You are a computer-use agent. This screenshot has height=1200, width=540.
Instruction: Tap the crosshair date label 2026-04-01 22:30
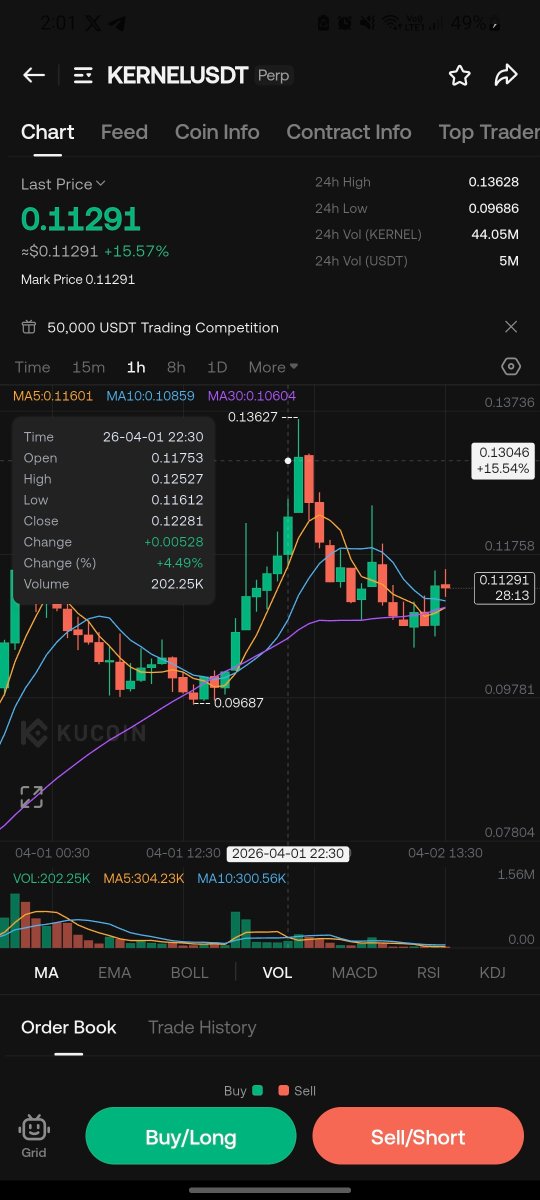(x=288, y=853)
